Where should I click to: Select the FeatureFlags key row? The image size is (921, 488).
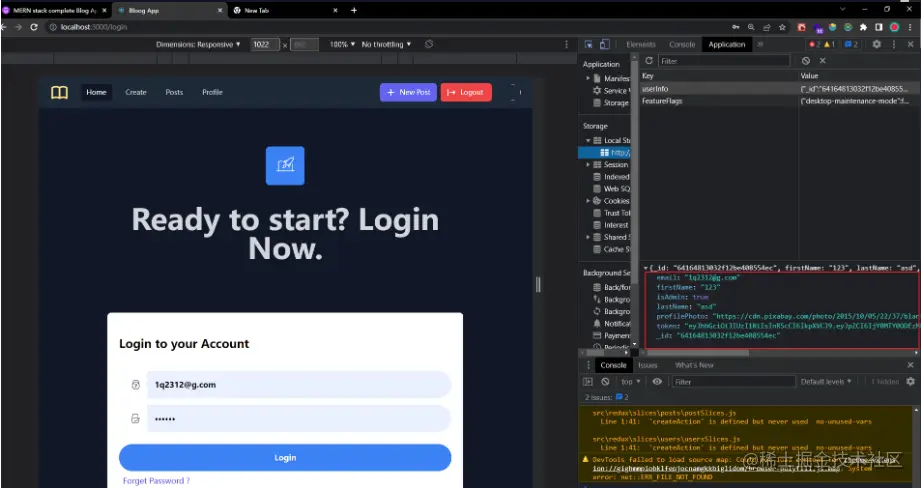click(780, 101)
